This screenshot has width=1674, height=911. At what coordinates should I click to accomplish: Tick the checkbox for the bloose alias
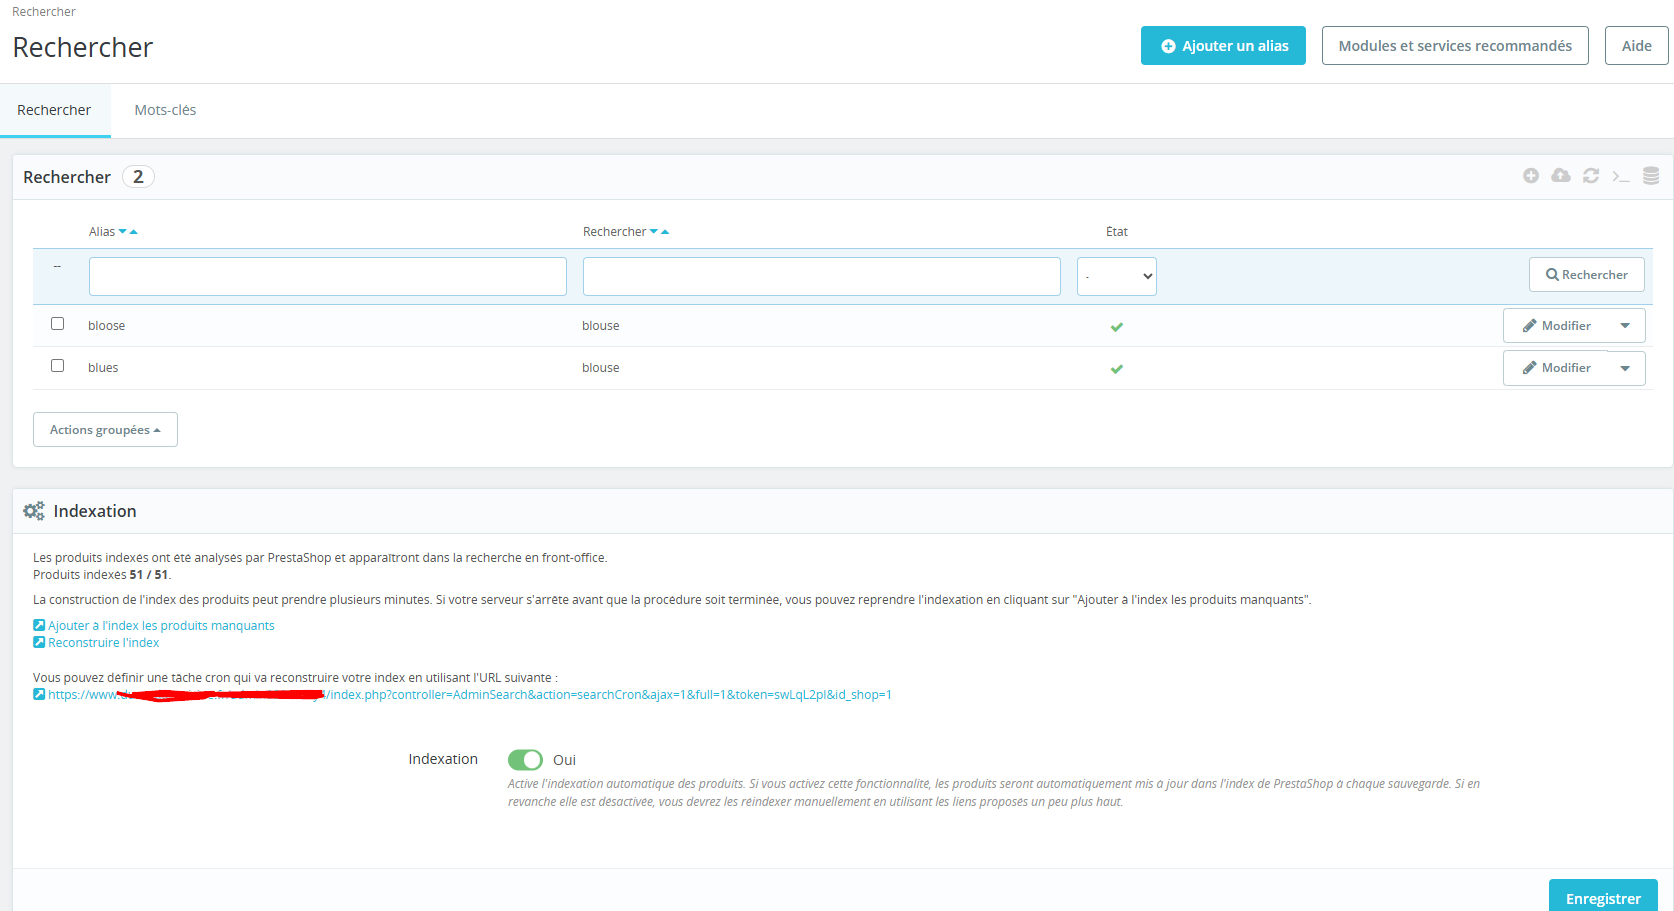(x=57, y=324)
